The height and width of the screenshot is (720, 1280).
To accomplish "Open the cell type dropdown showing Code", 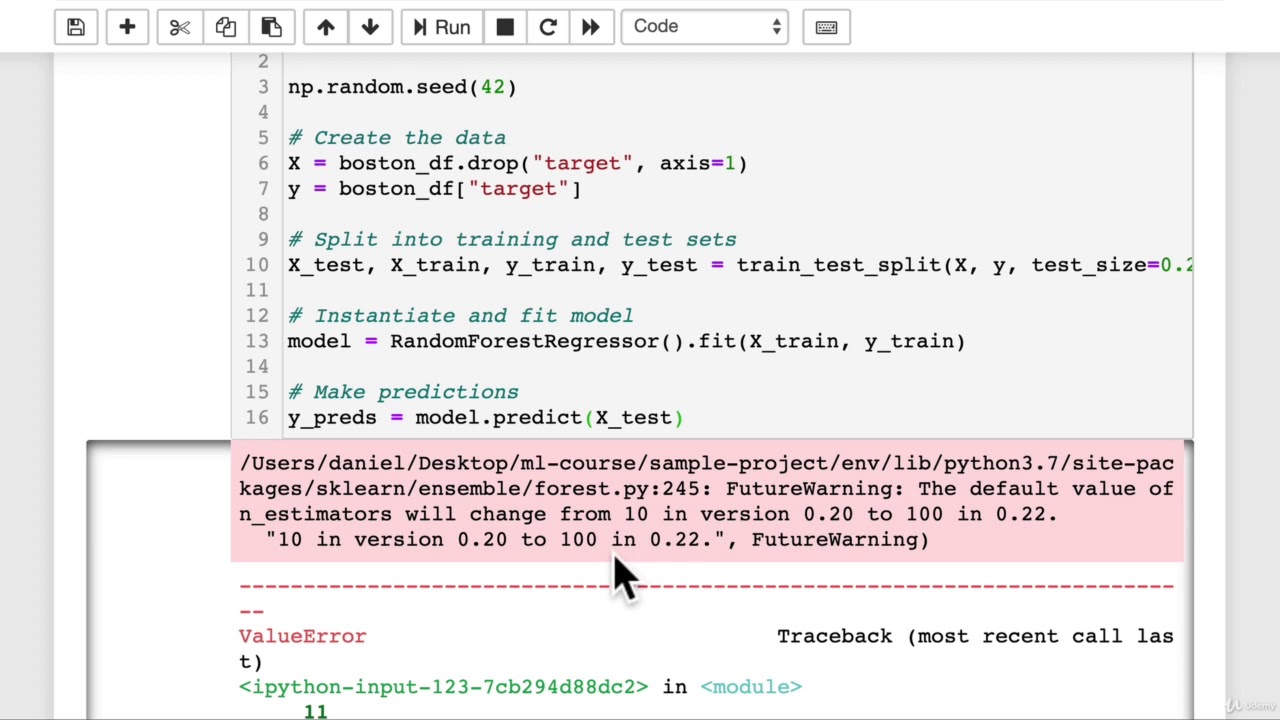I will 704,27.
